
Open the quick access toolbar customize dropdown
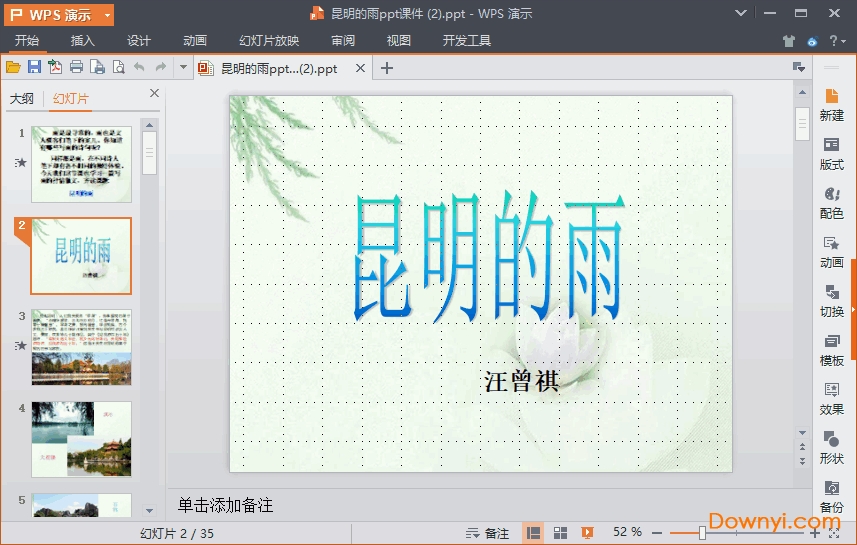pos(183,67)
